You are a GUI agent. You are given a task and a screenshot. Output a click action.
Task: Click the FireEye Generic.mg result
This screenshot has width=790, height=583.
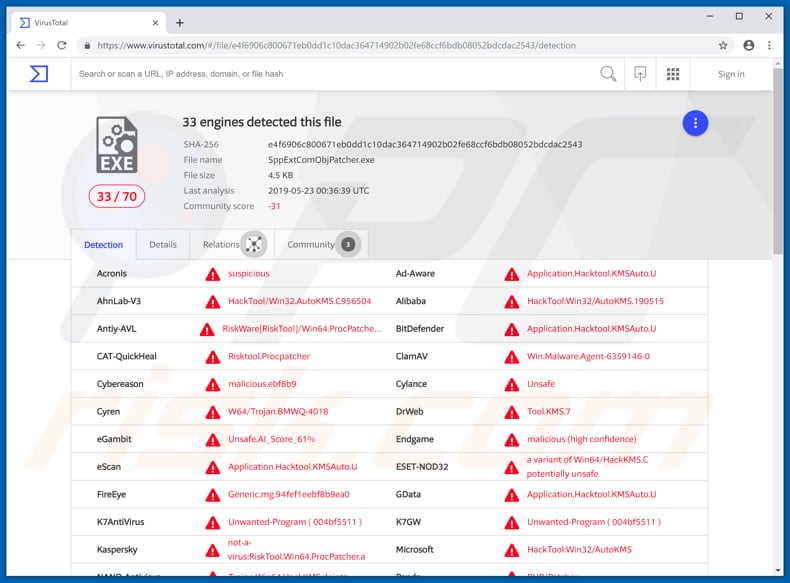click(x=288, y=494)
